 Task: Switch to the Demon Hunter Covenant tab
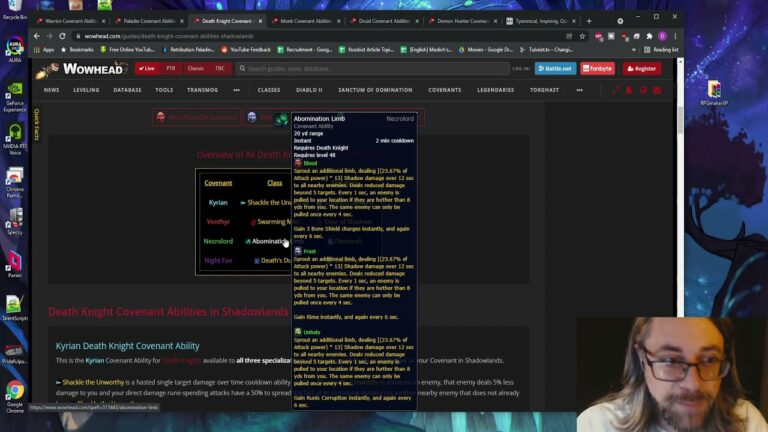(x=462, y=21)
